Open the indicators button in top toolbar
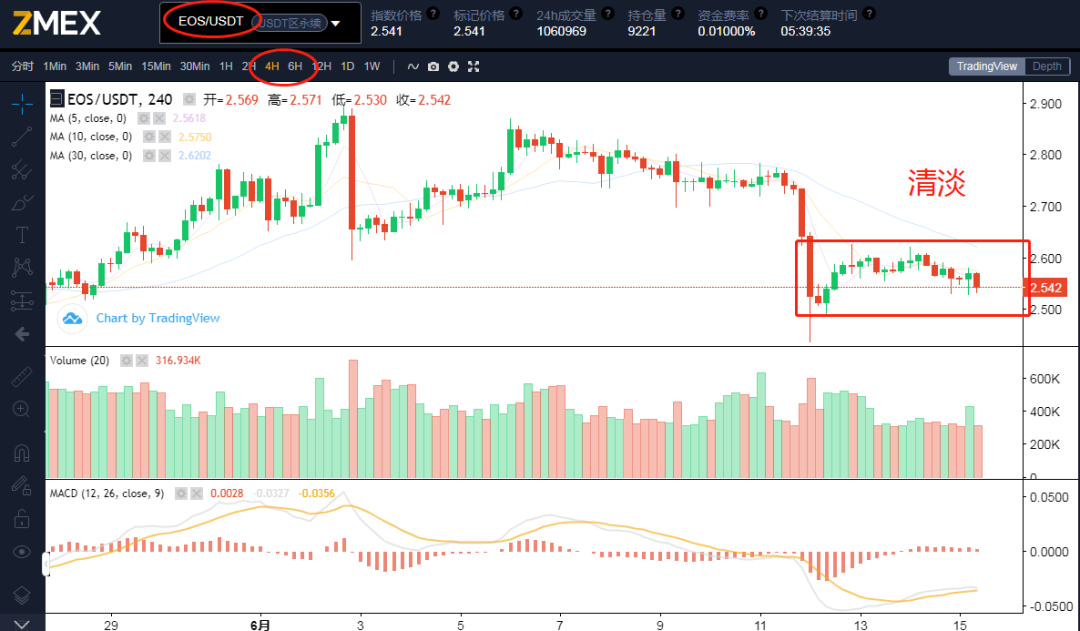 [413, 66]
